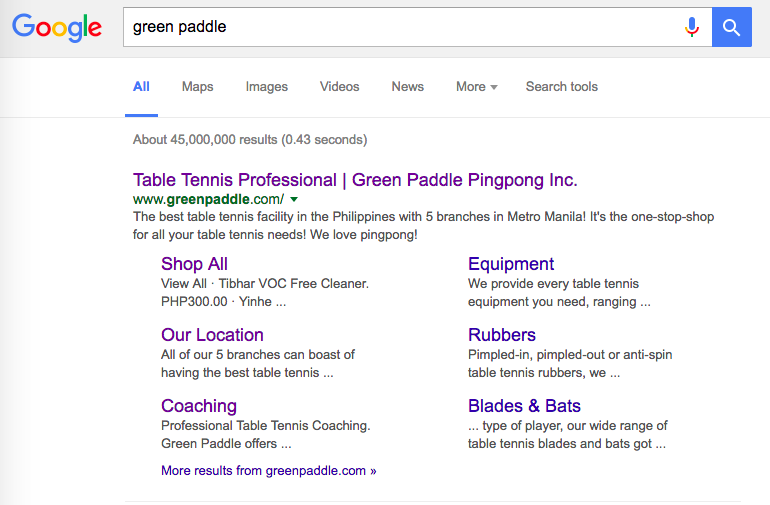Click 'View All · Tibhar VOC Free Cleaner.' snippet

265,283
